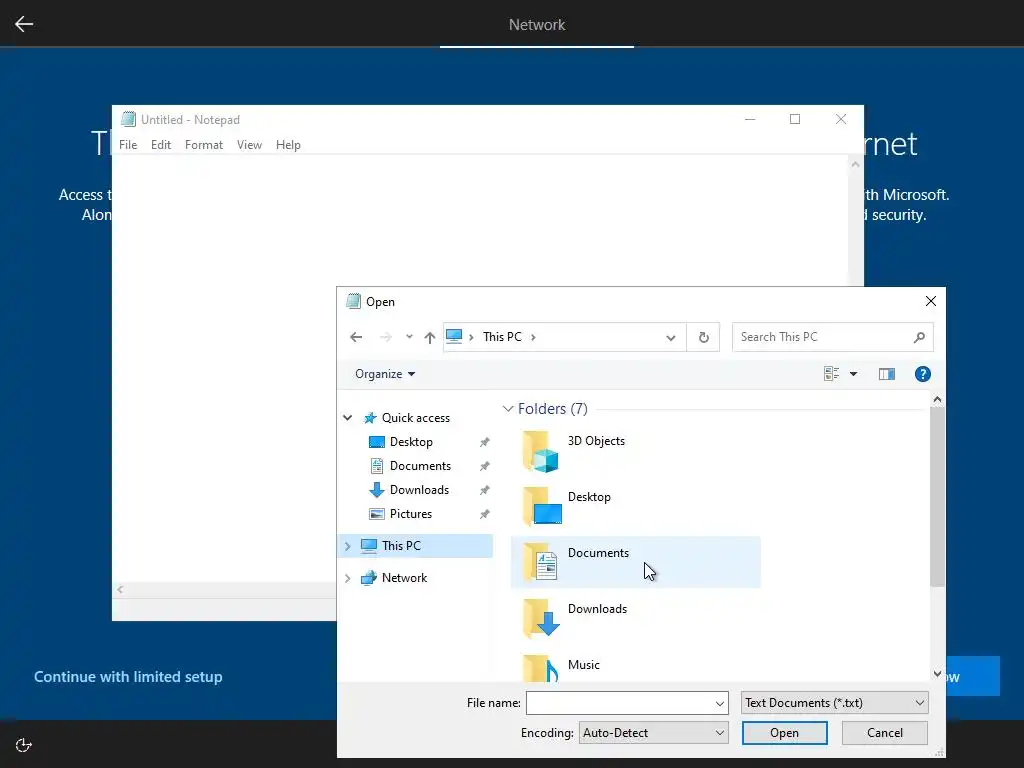This screenshot has width=1024, height=768.
Task: Open Notepad File menu
Action: (128, 145)
